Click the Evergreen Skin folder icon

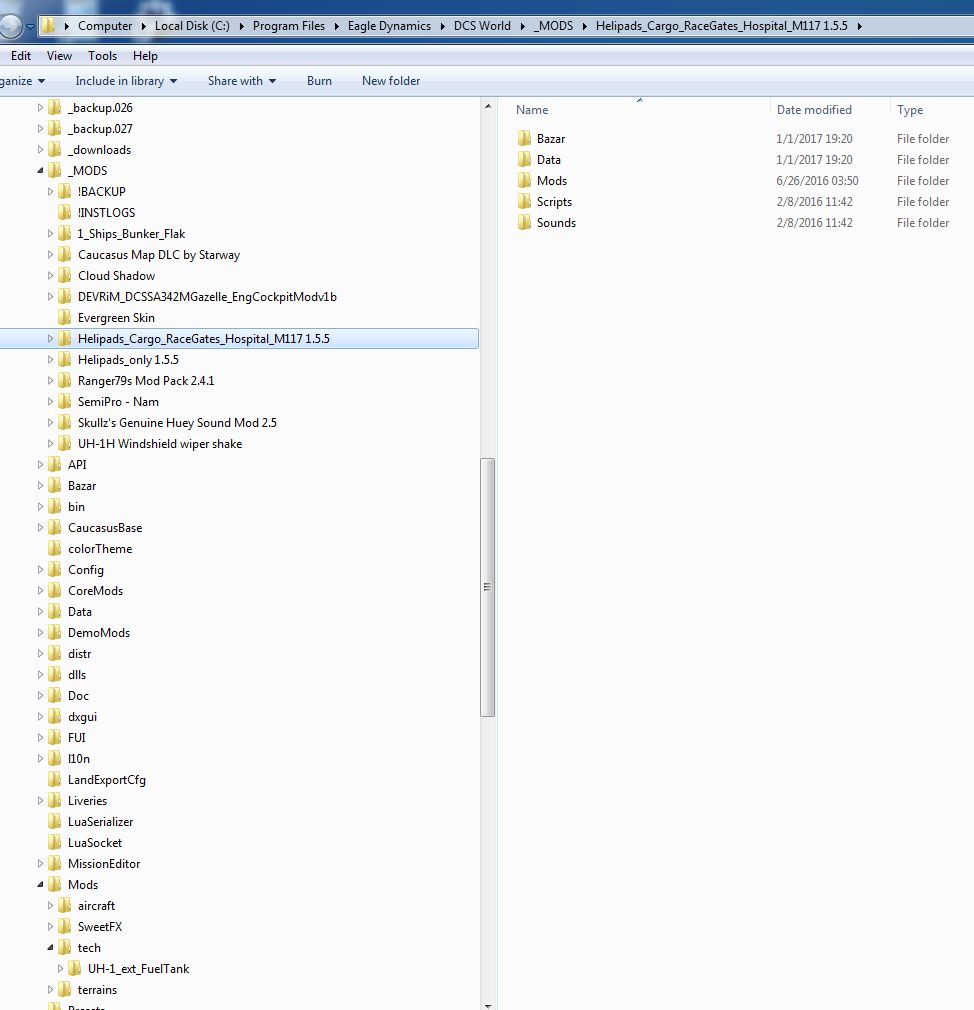pyautogui.click(x=64, y=318)
